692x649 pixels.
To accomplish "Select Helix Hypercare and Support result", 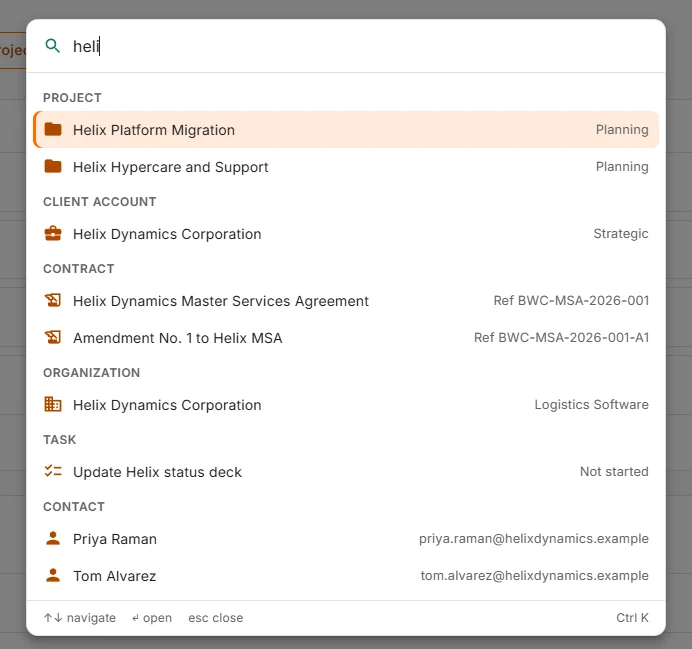I will (346, 167).
